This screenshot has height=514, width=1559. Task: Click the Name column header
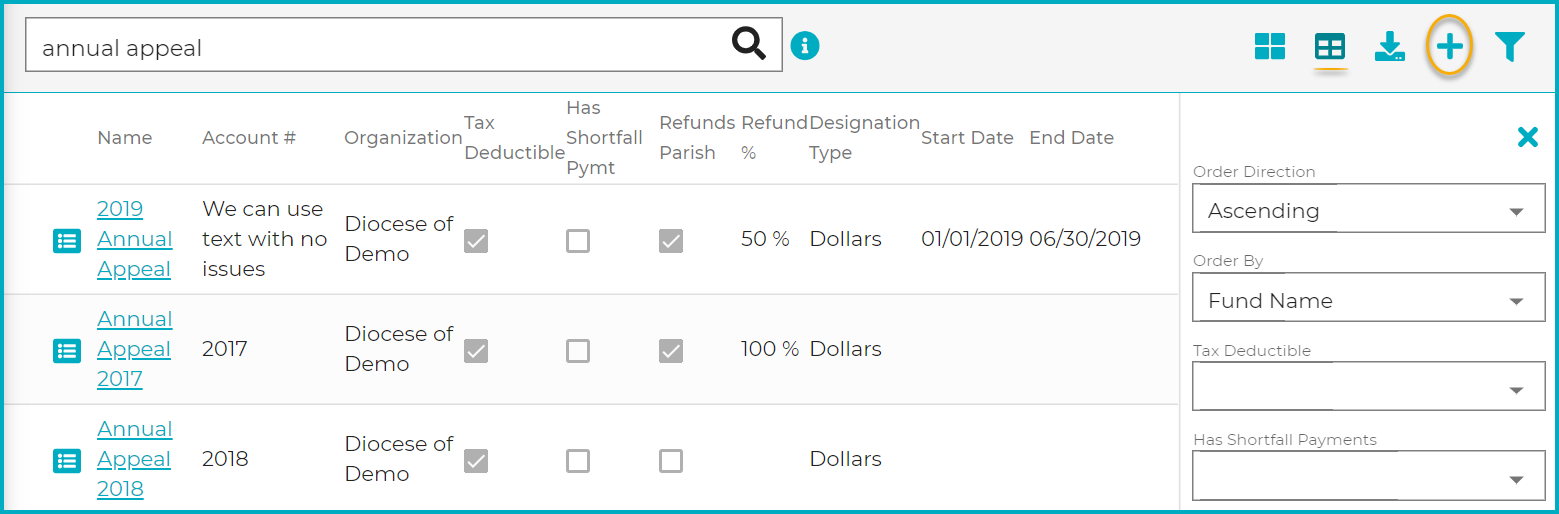point(125,138)
